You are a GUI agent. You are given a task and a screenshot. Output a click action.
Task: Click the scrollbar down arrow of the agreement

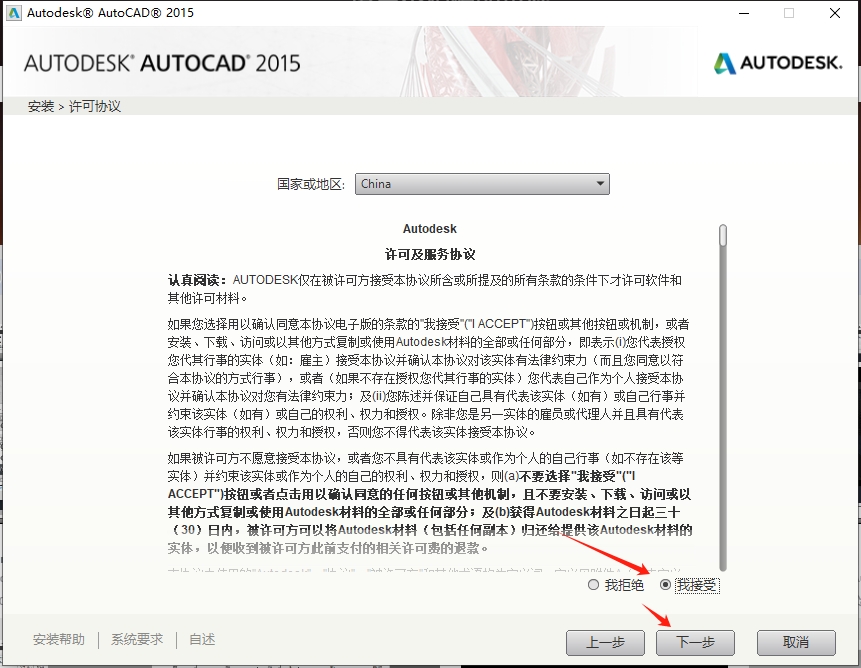tap(722, 565)
